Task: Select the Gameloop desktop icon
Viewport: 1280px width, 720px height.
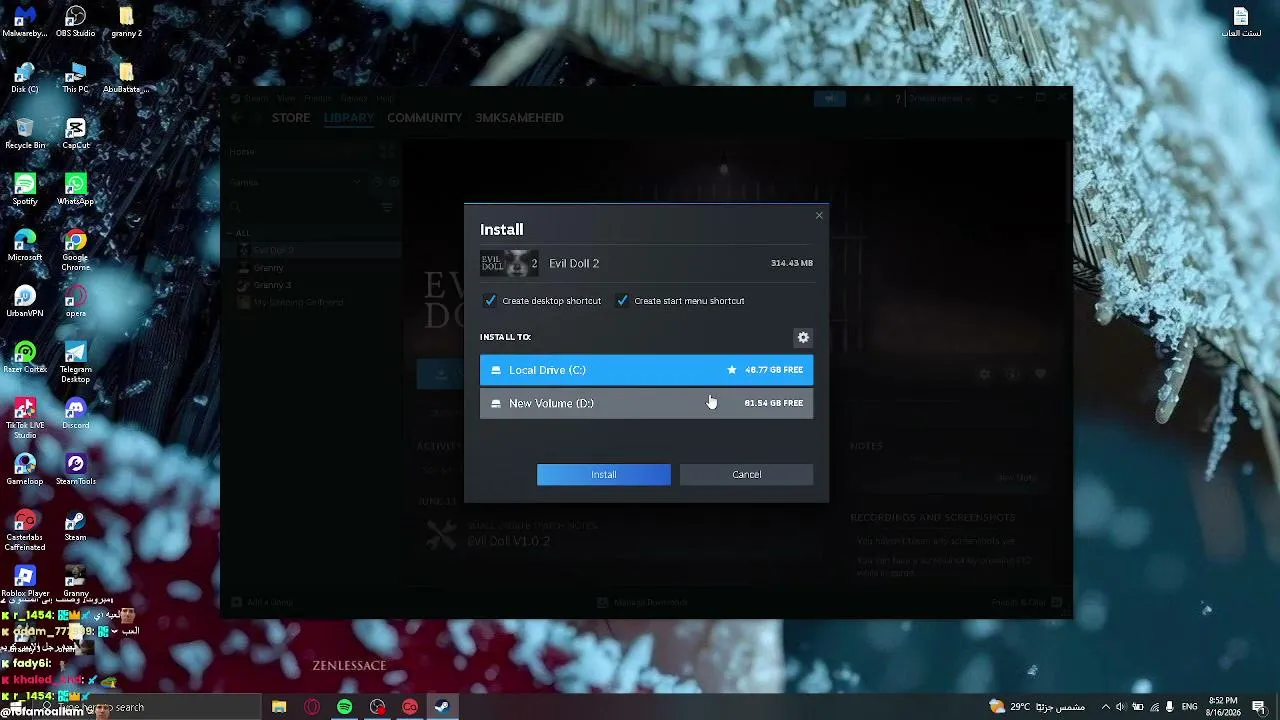Action: [x=25, y=470]
